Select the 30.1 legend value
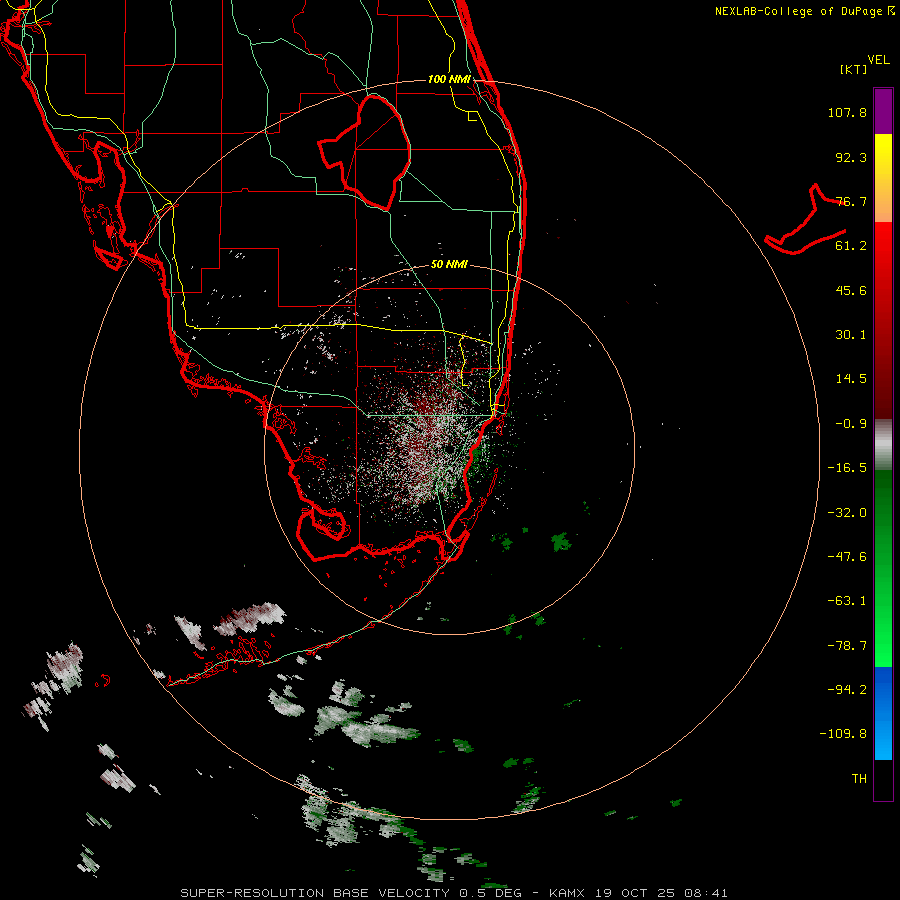This screenshot has width=900, height=900. (851, 335)
